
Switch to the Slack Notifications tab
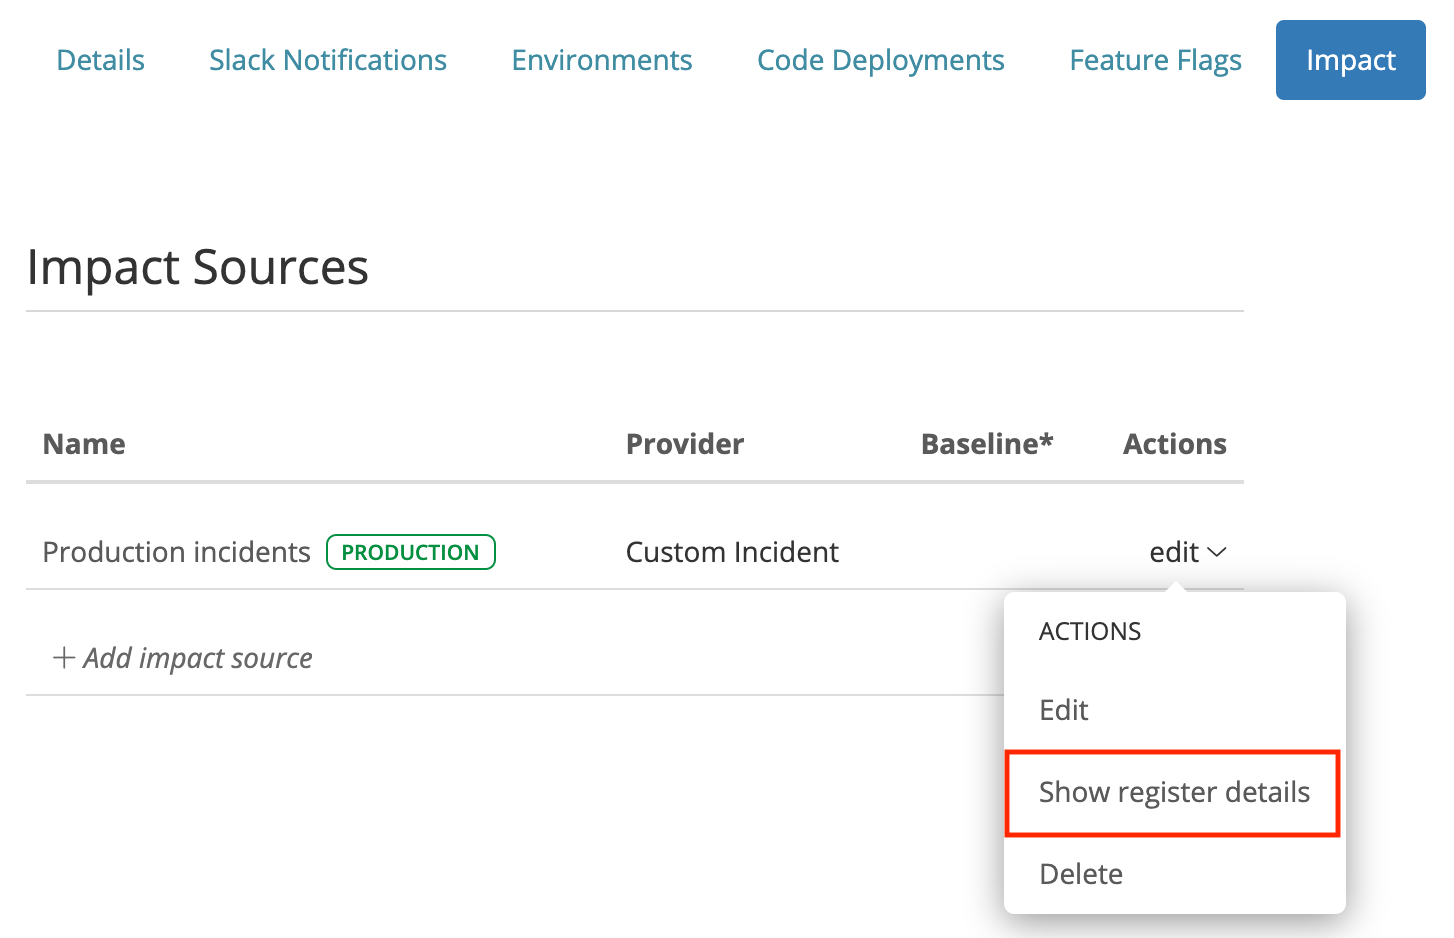(327, 60)
